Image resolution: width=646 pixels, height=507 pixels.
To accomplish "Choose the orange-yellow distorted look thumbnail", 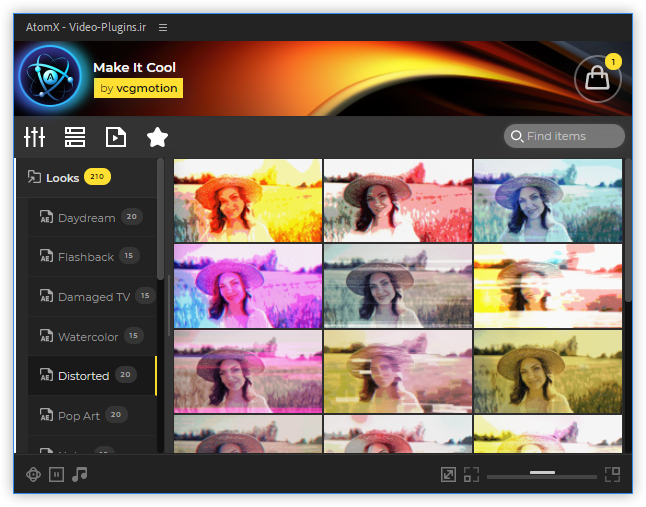I will [x=248, y=201].
